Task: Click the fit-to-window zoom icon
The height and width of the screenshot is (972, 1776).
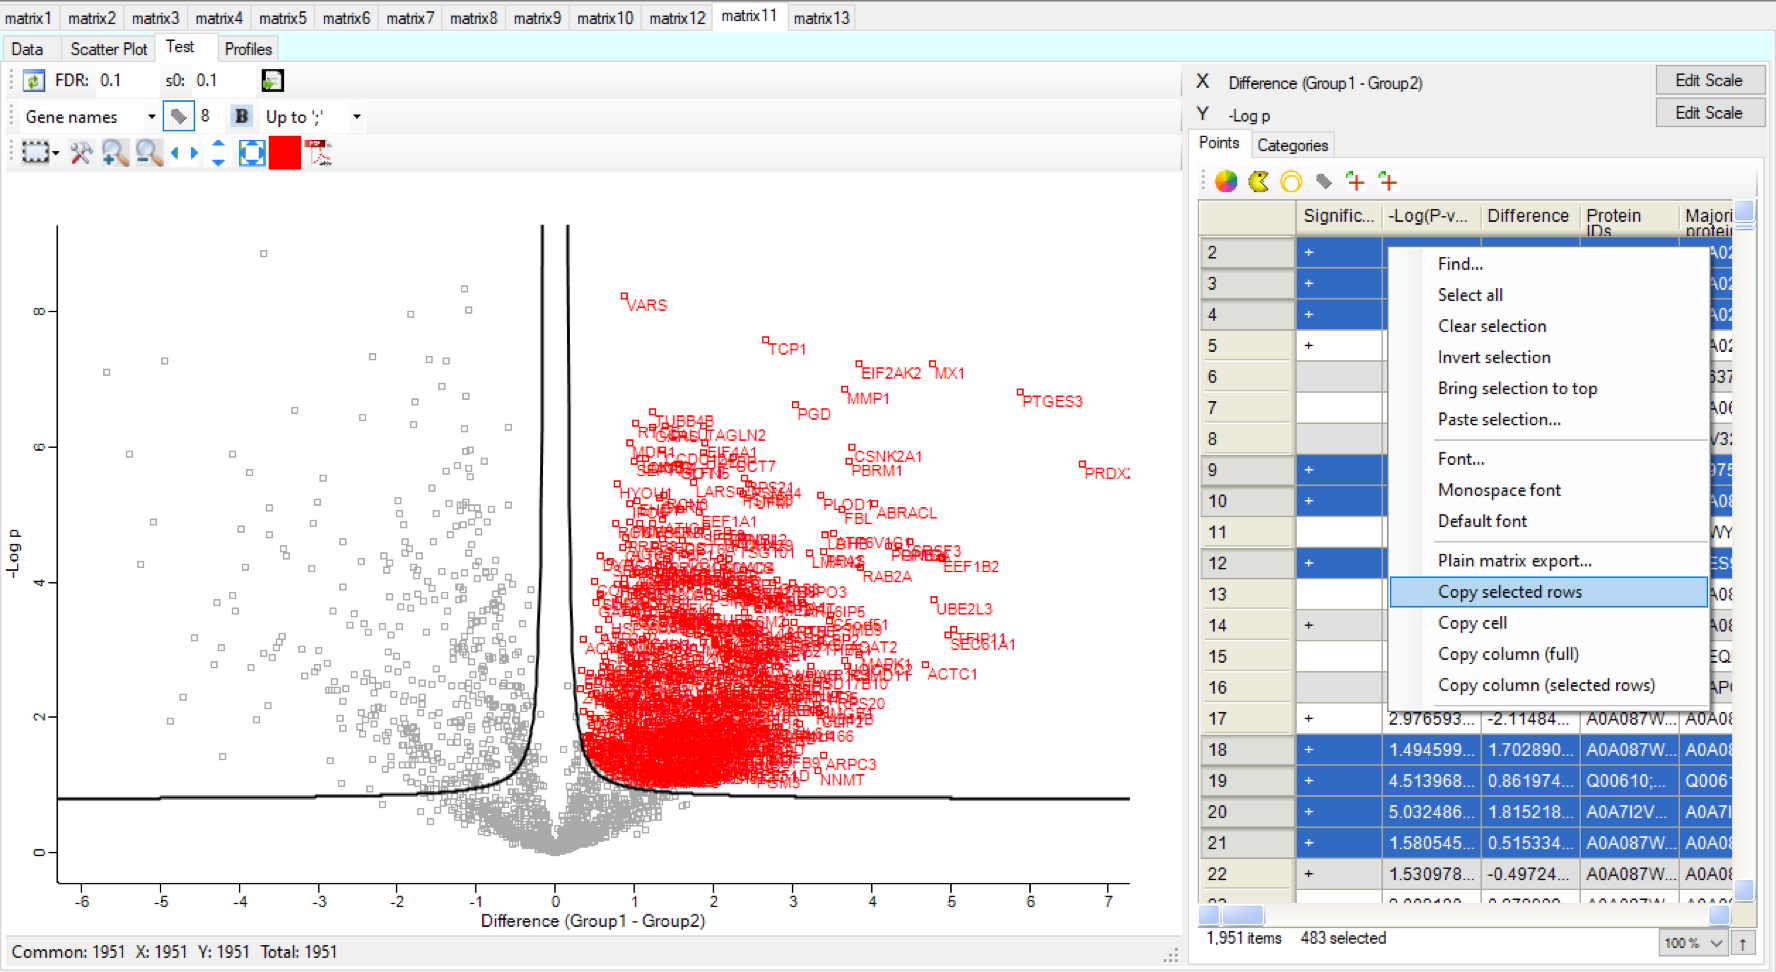Action: 252,153
